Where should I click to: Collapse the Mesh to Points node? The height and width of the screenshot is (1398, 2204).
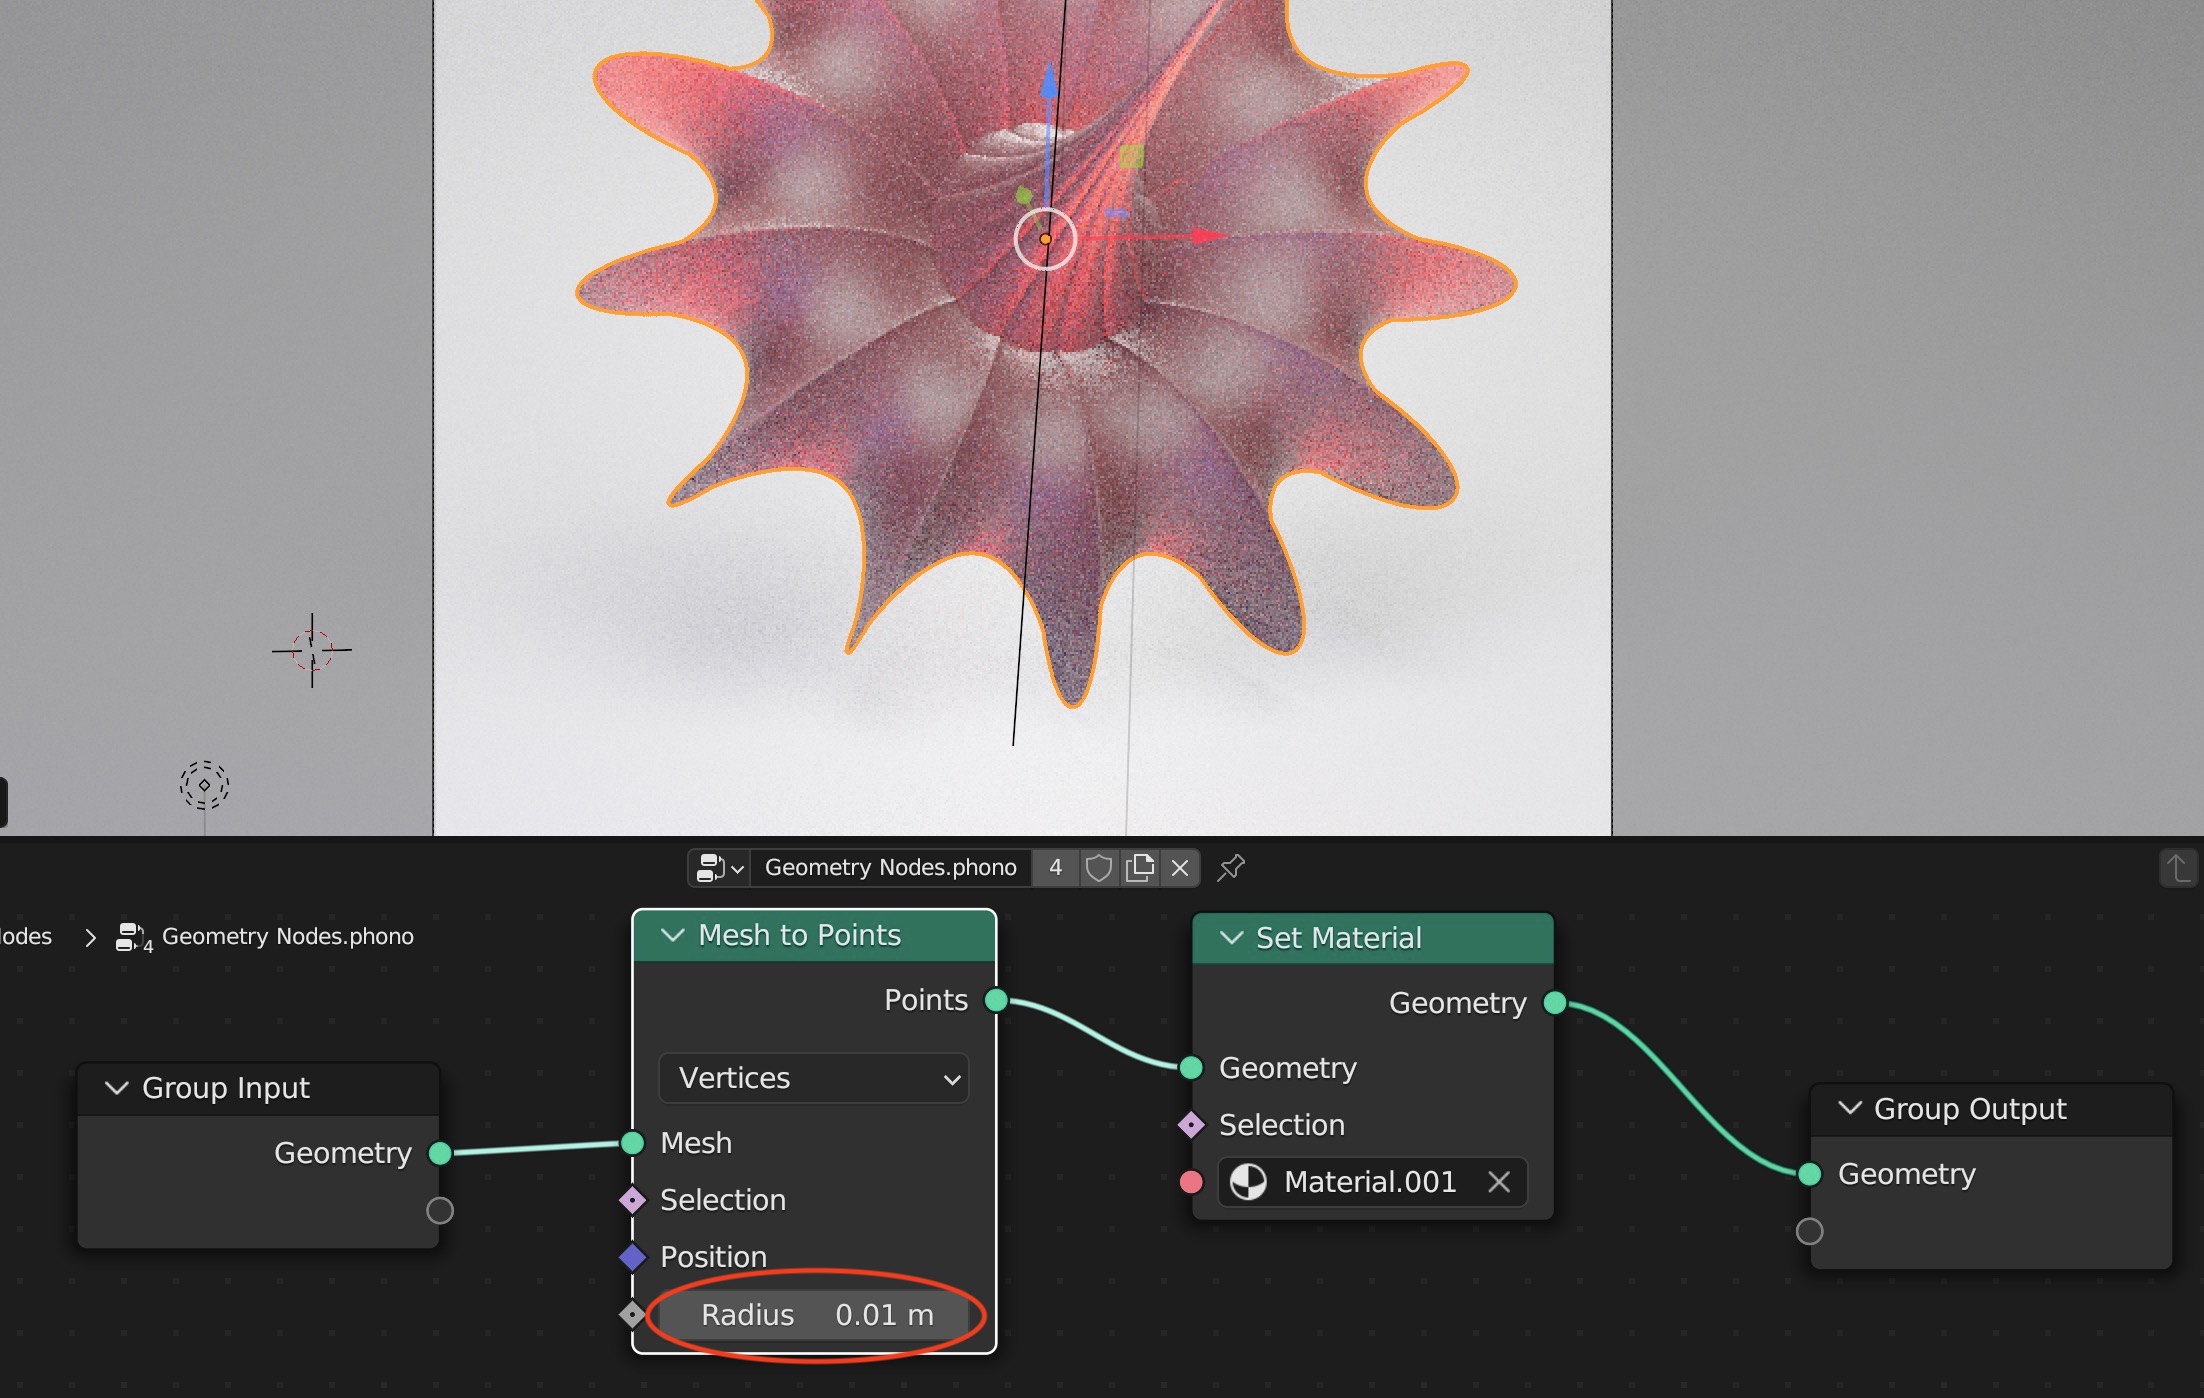(673, 935)
